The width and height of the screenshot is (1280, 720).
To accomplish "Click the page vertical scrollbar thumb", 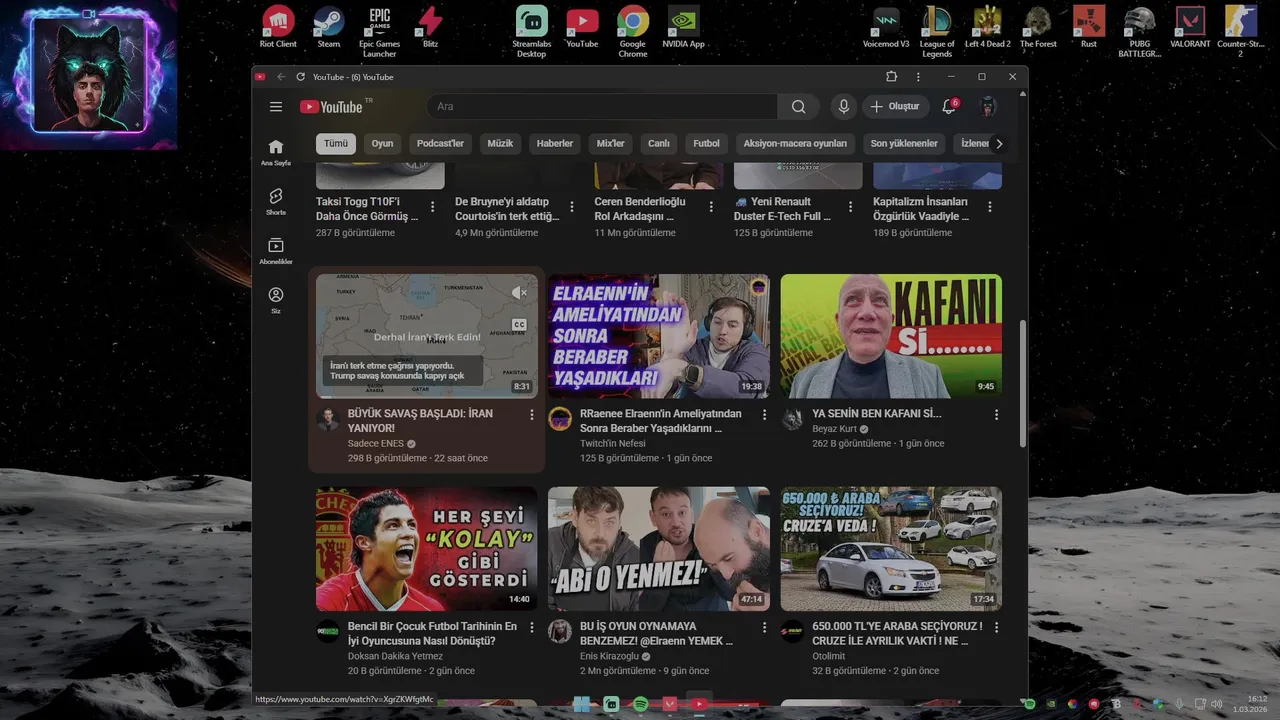I will (x=1022, y=383).
